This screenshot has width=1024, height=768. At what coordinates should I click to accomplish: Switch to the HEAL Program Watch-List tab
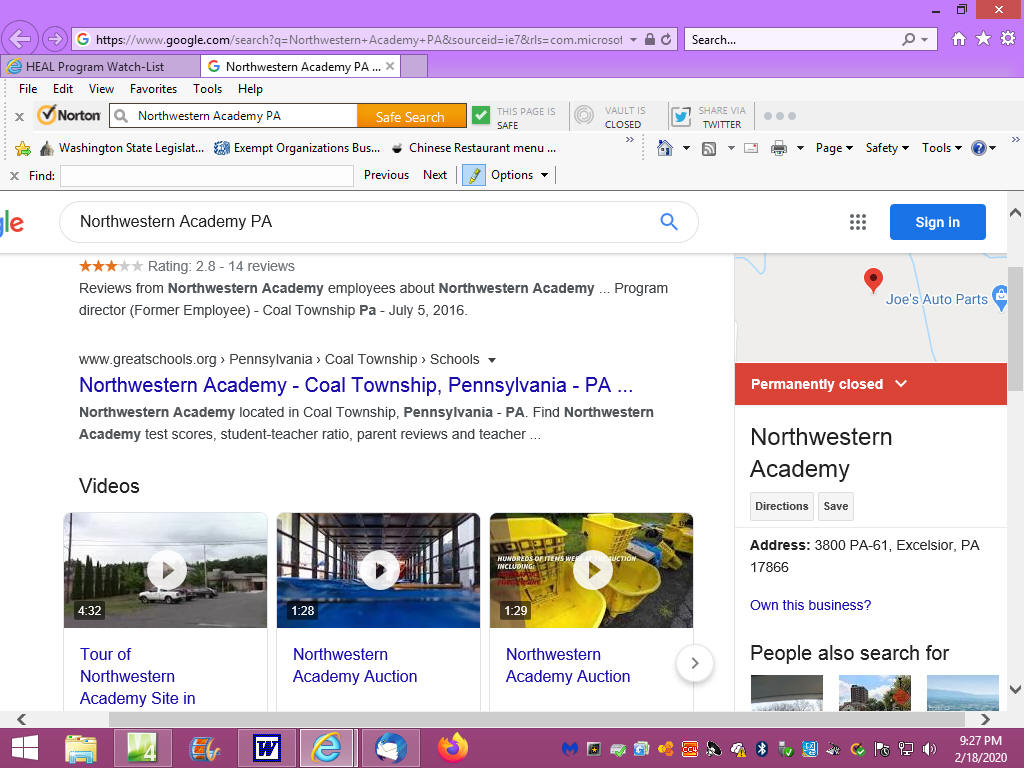click(x=101, y=67)
